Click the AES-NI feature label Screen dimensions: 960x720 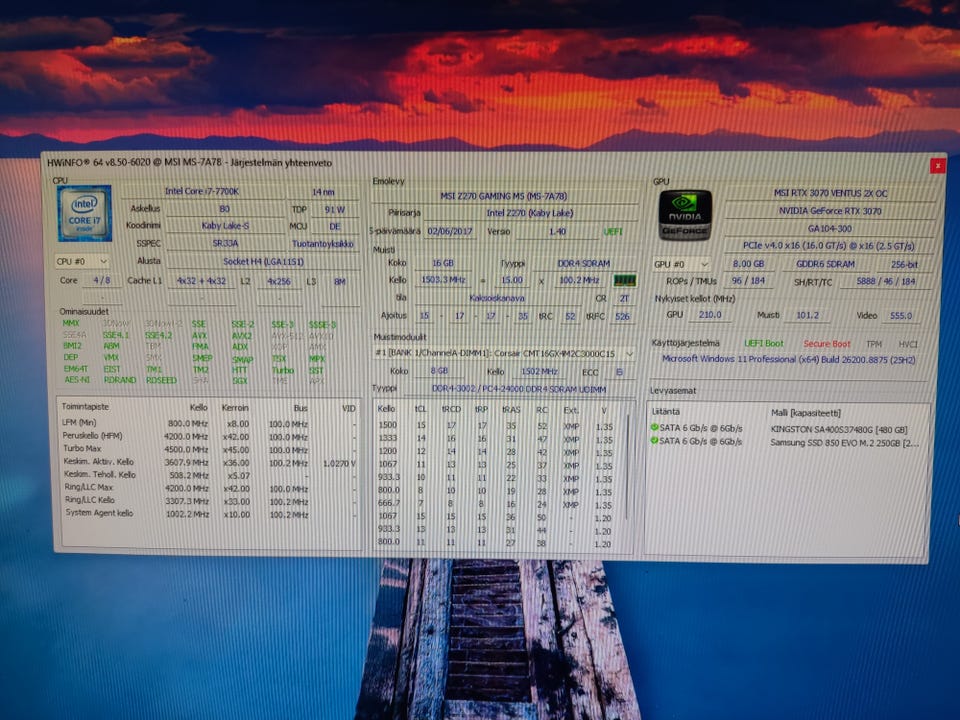(77, 380)
